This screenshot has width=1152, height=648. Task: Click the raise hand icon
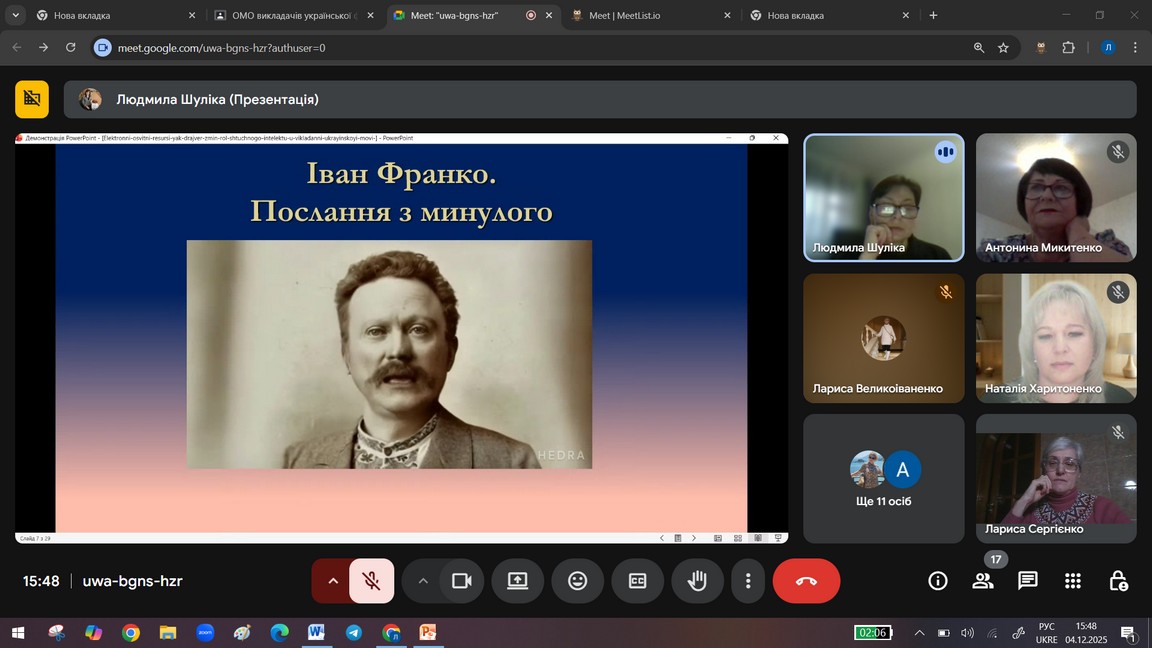point(697,581)
